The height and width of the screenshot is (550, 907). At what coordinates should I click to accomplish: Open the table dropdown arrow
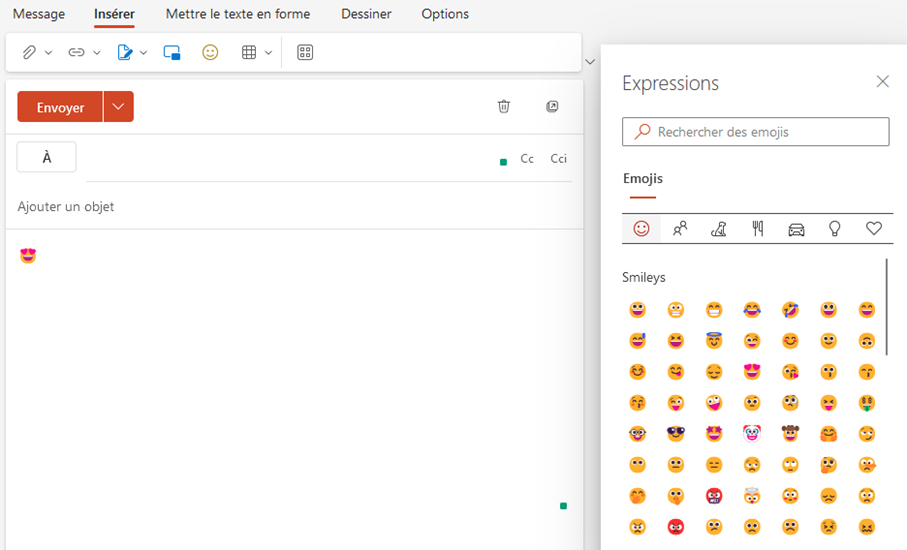tap(268, 53)
